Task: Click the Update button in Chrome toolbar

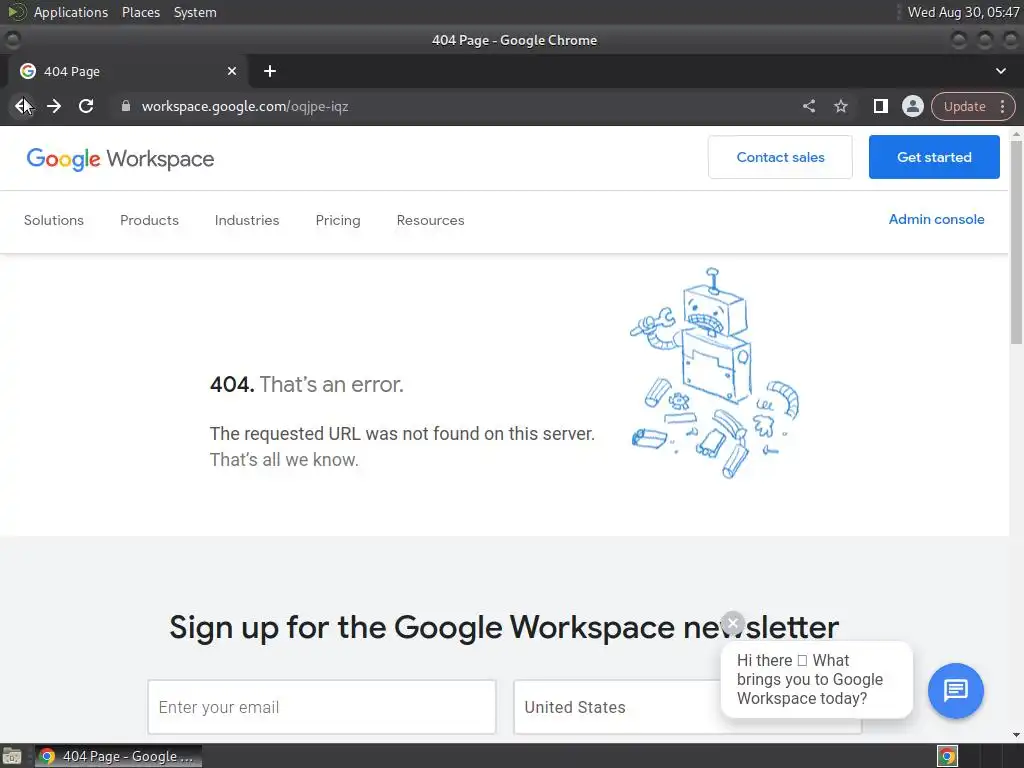Action: click(x=964, y=106)
